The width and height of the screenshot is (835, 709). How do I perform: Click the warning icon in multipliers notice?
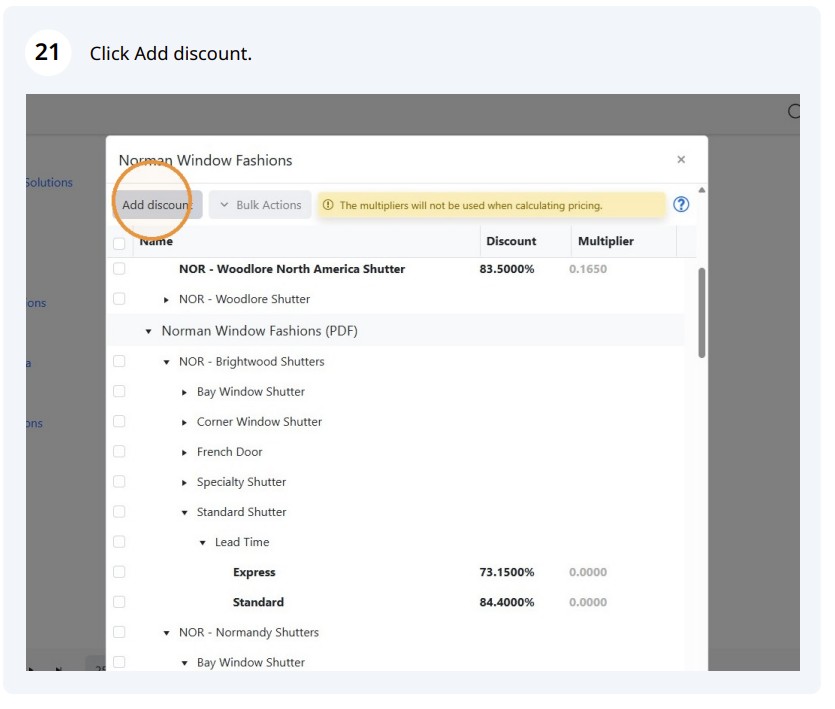point(329,206)
